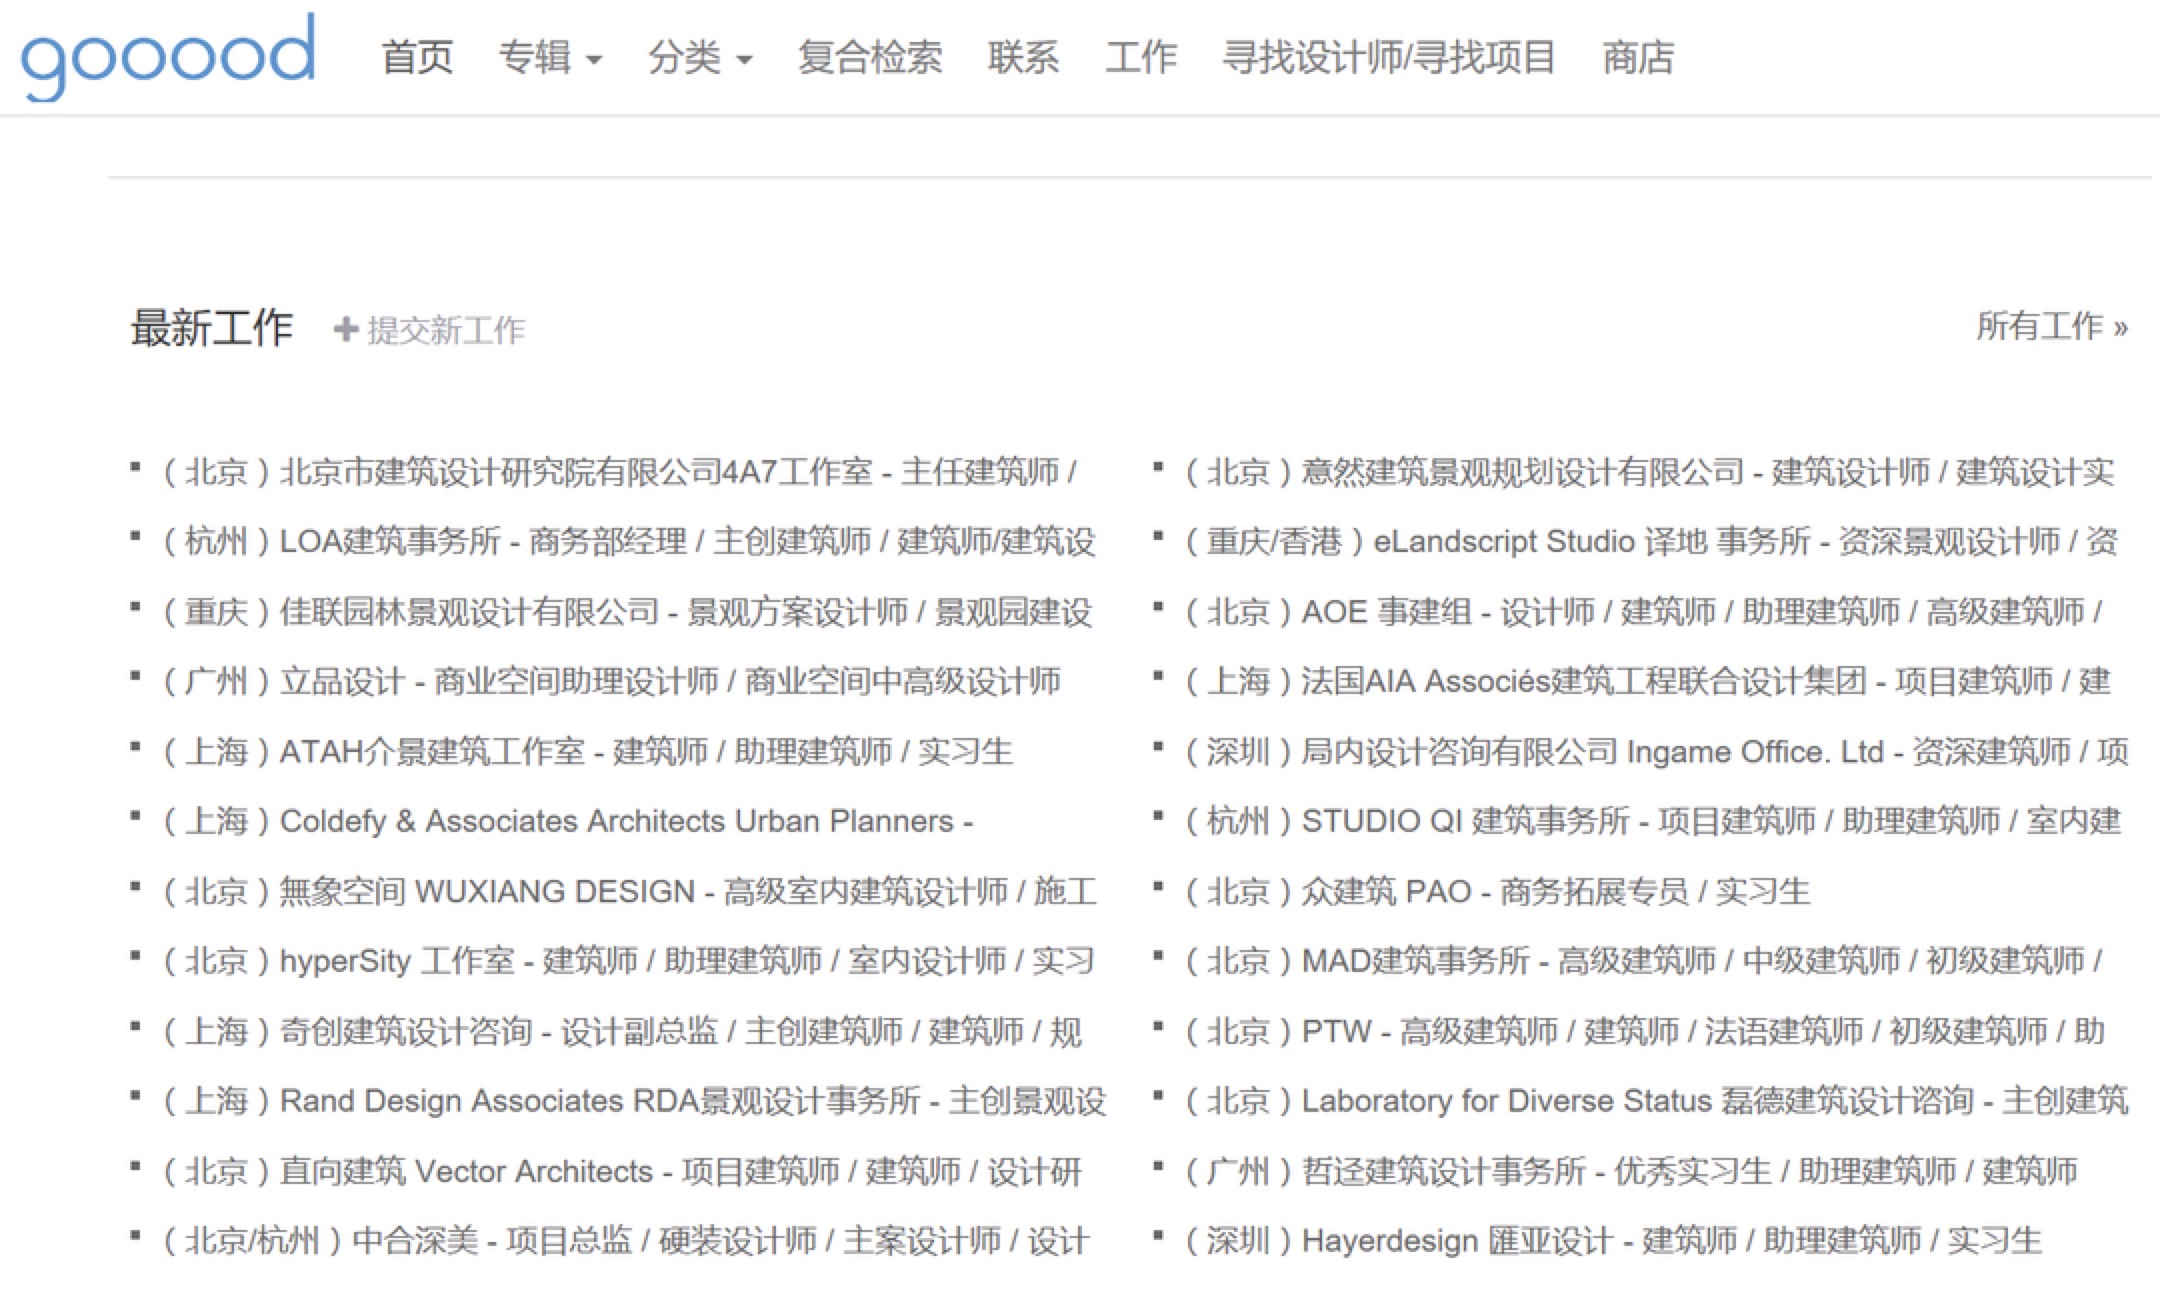This screenshot has width=2160, height=1304.
Task: Open 寻找设计师/寻找项目 page
Action: (1389, 57)
